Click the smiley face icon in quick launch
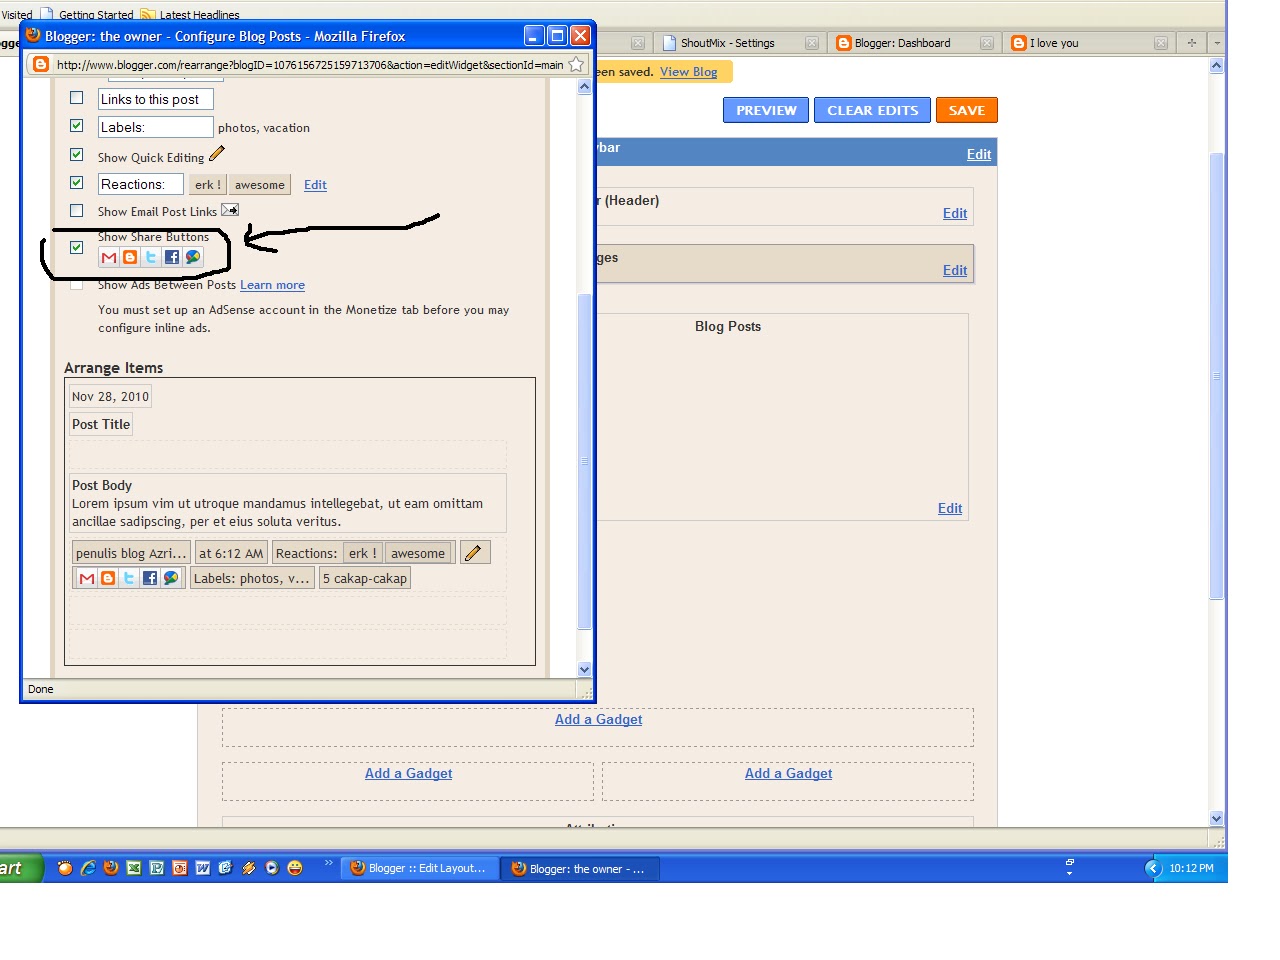 [295, 868]
